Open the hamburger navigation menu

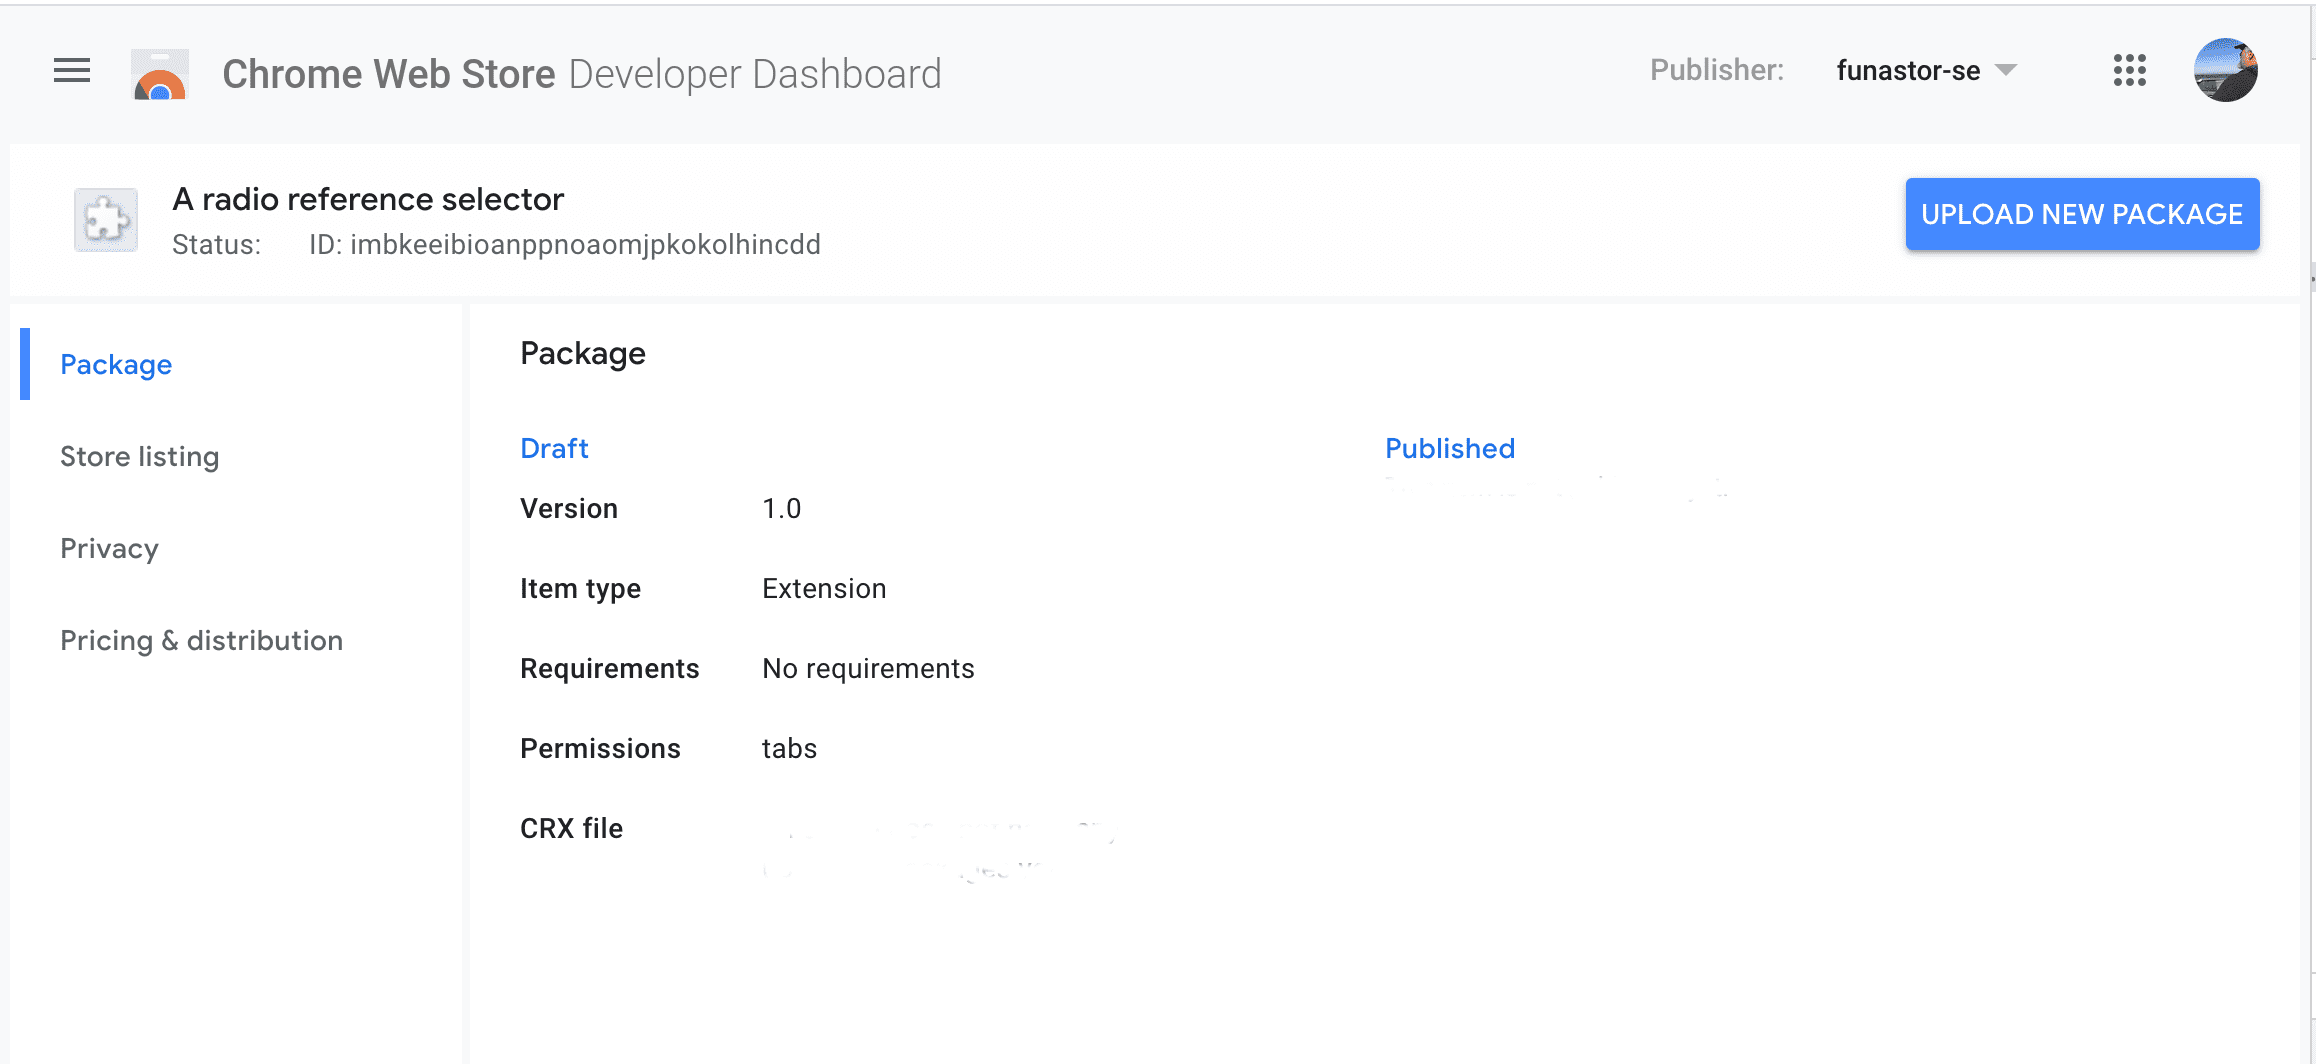pos(70,71)
